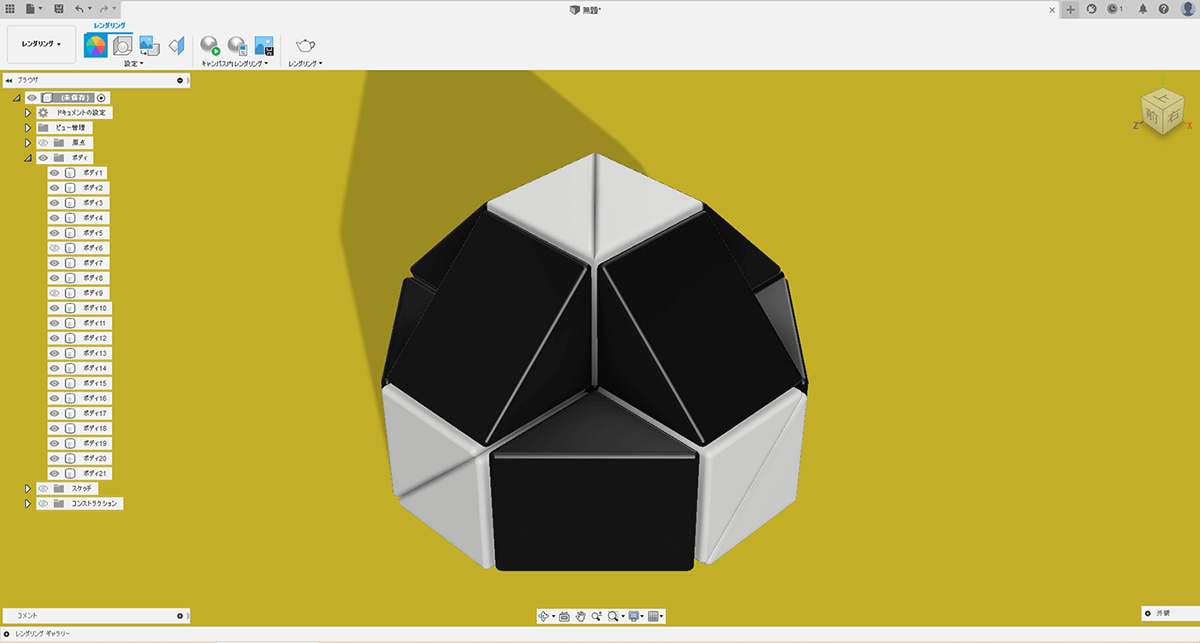This screenshot has height=643, width=1200.
Task: Open the notifications bell
Action: [1143, 9]
